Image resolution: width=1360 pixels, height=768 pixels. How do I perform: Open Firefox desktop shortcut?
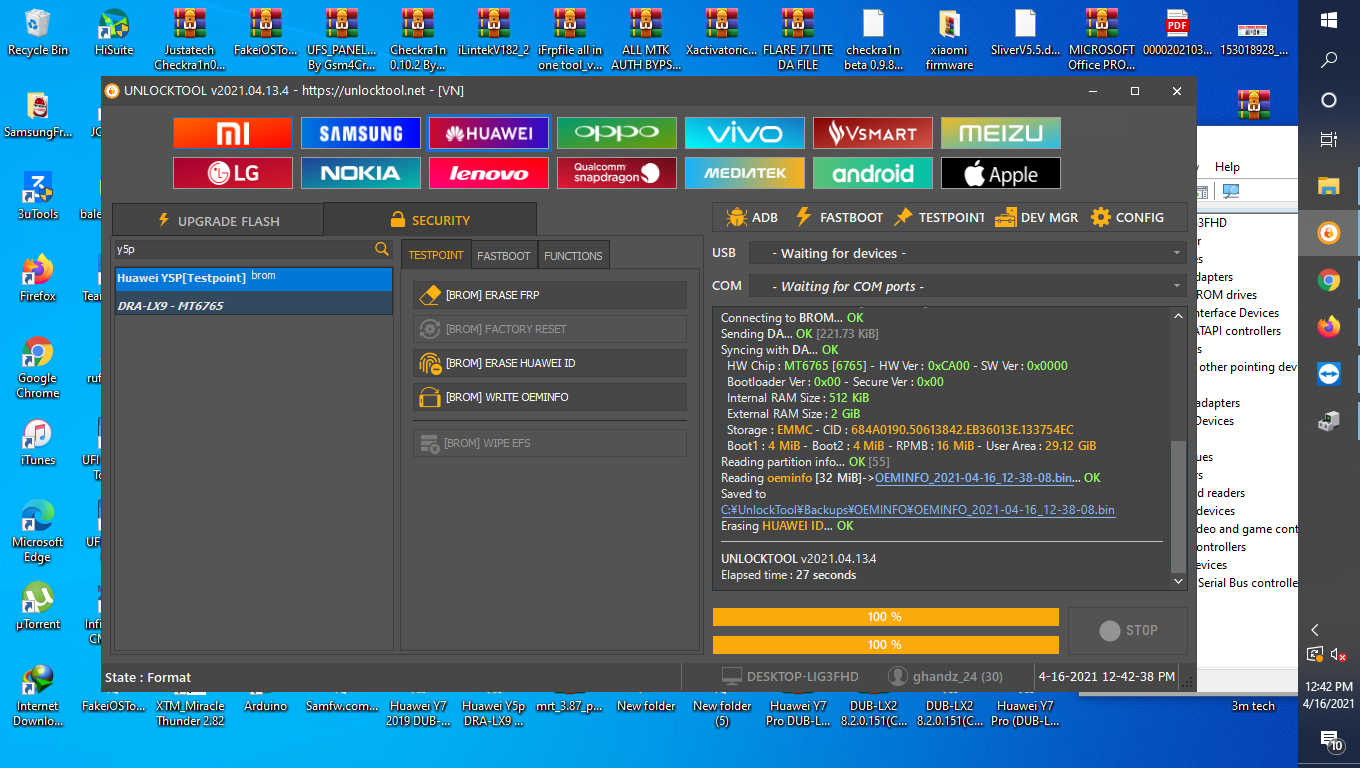[38, 278]
